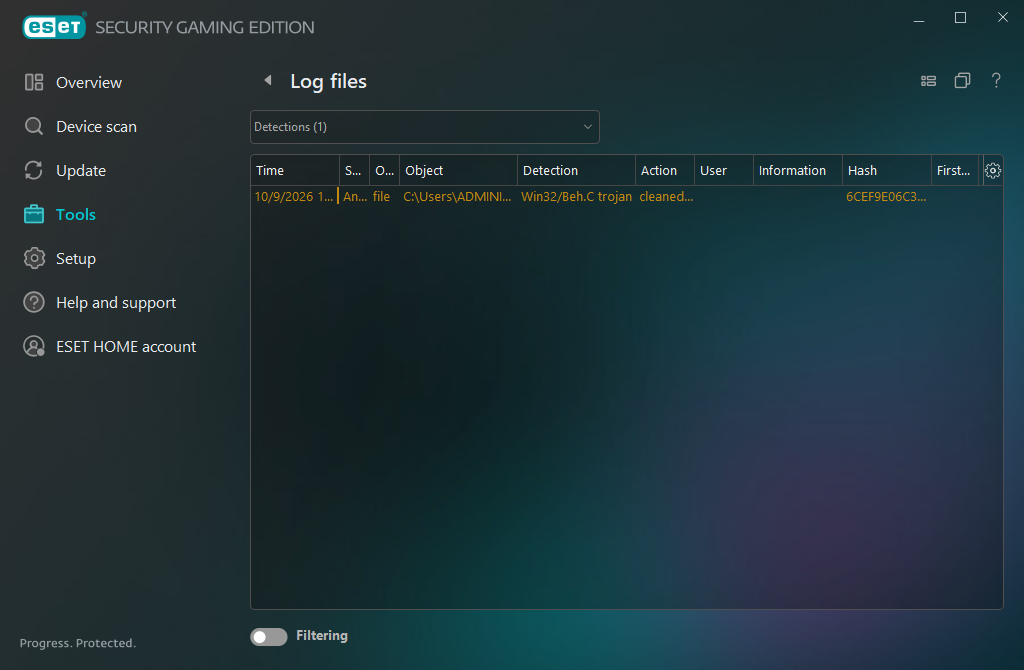Click the Win32/Beh.C trojan detection cell
The width and height of the screenshot is (1024, 670).
[577, 197]
